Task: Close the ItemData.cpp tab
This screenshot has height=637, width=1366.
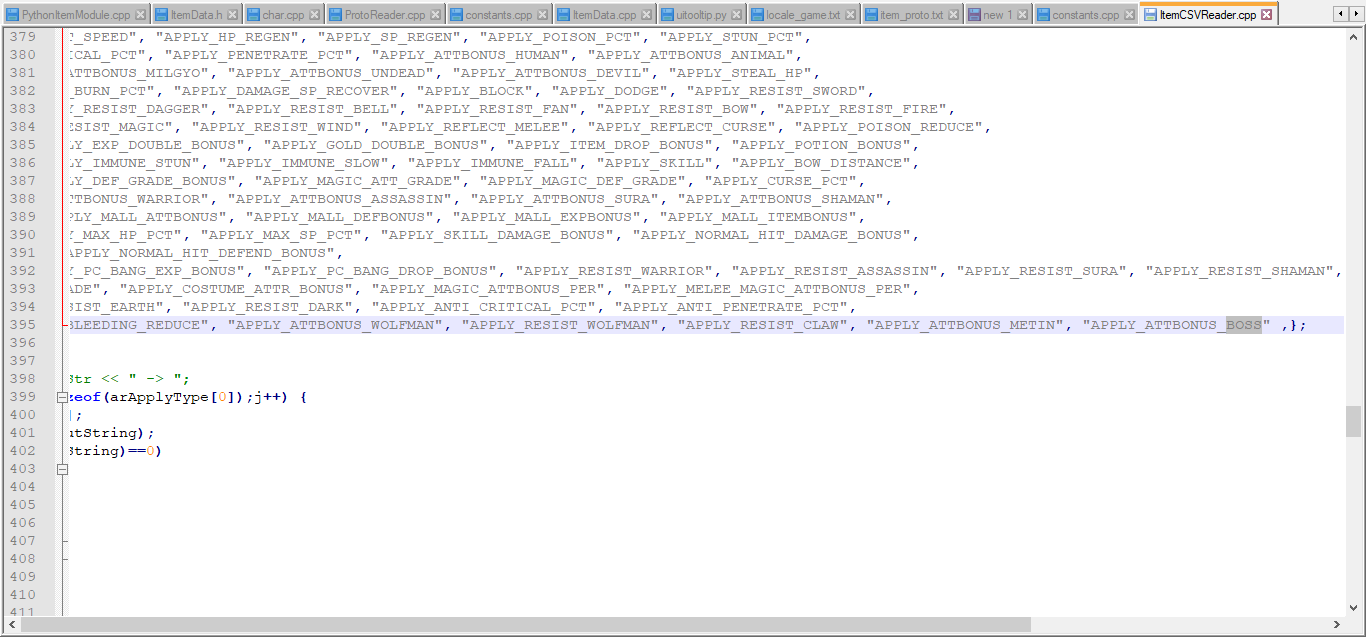Action: coord(646,16)
